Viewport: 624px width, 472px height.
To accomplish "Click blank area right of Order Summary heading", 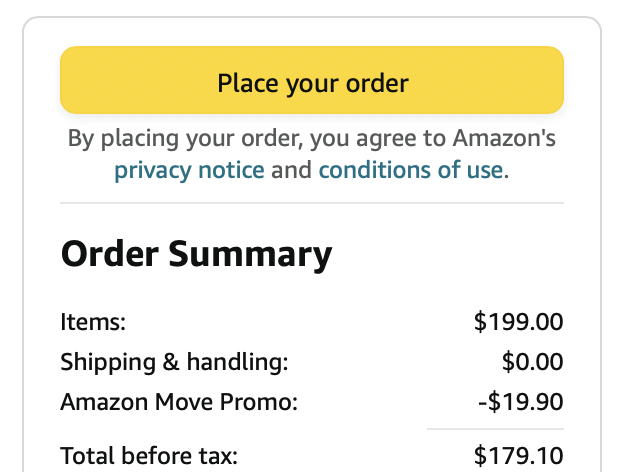I will coord(450,255).
